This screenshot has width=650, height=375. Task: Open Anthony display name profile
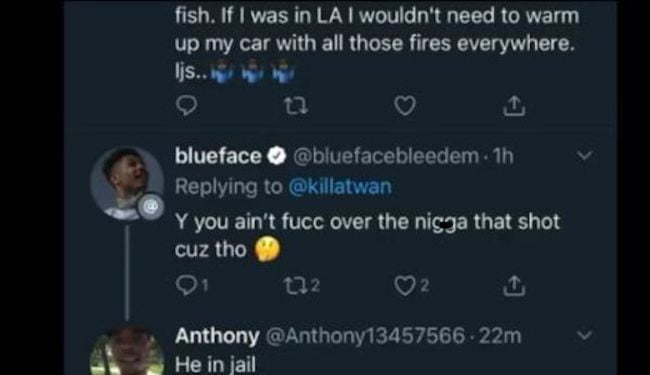(x=217, y=336)
